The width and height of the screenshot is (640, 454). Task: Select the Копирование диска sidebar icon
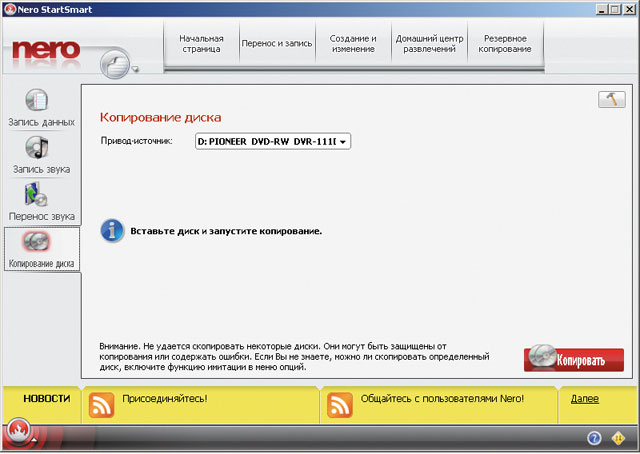pyautogui.click(x=36, y=241)
